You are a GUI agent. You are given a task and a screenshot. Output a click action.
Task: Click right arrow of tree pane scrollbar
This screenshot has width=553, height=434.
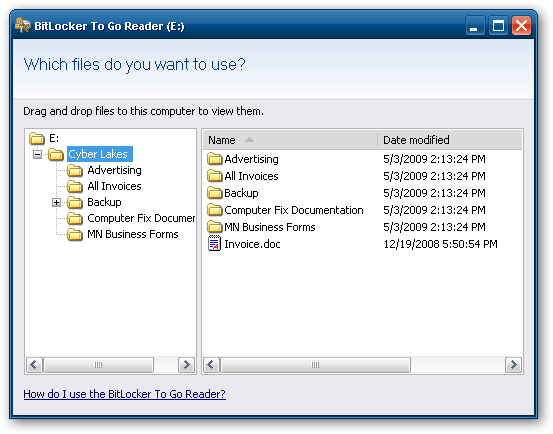(187, 365)
